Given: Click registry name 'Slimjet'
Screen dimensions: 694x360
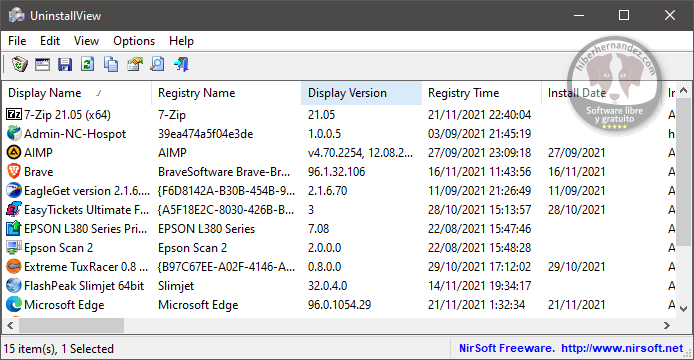Looking at the screenshot, I should point(176,286).
